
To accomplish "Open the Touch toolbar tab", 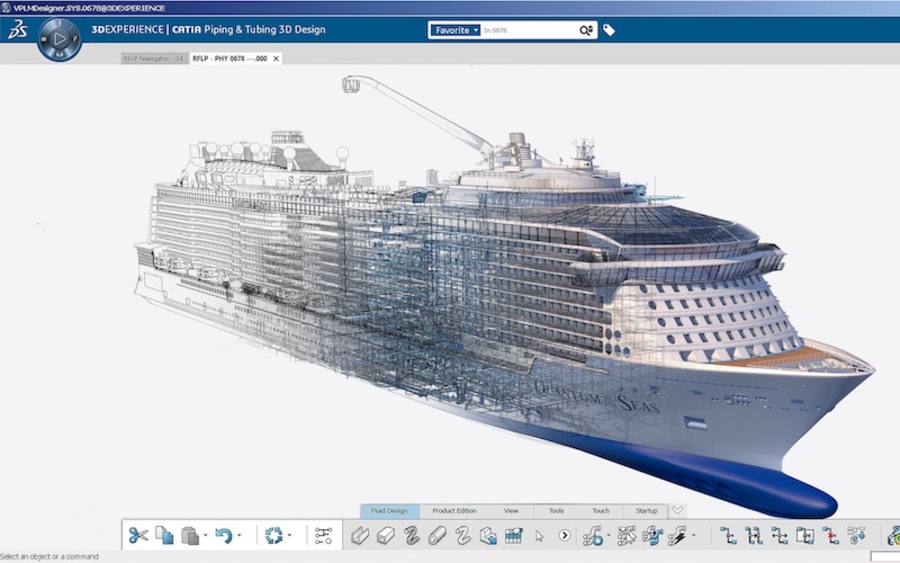I will pyautogui.click(x=601, y=511).
